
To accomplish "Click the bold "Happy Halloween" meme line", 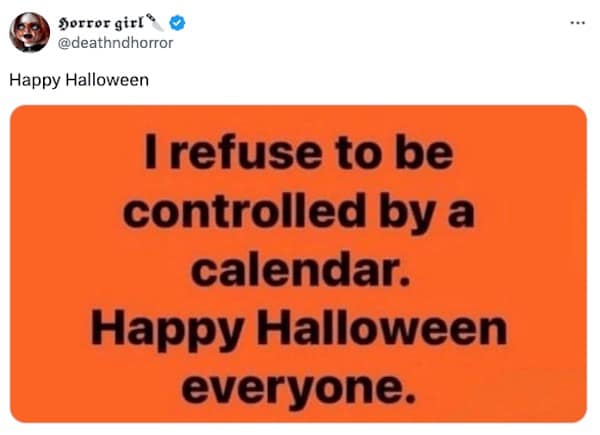I will pyautogui.click(x=298, y=327).
